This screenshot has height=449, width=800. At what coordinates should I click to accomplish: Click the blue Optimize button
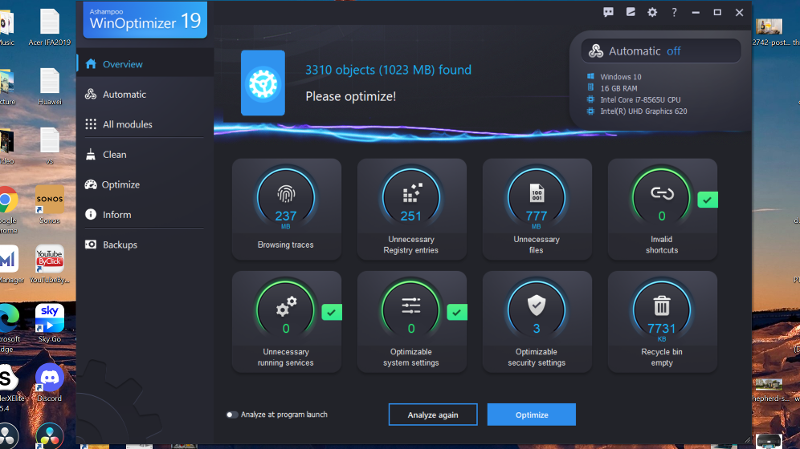click(532, 415)
